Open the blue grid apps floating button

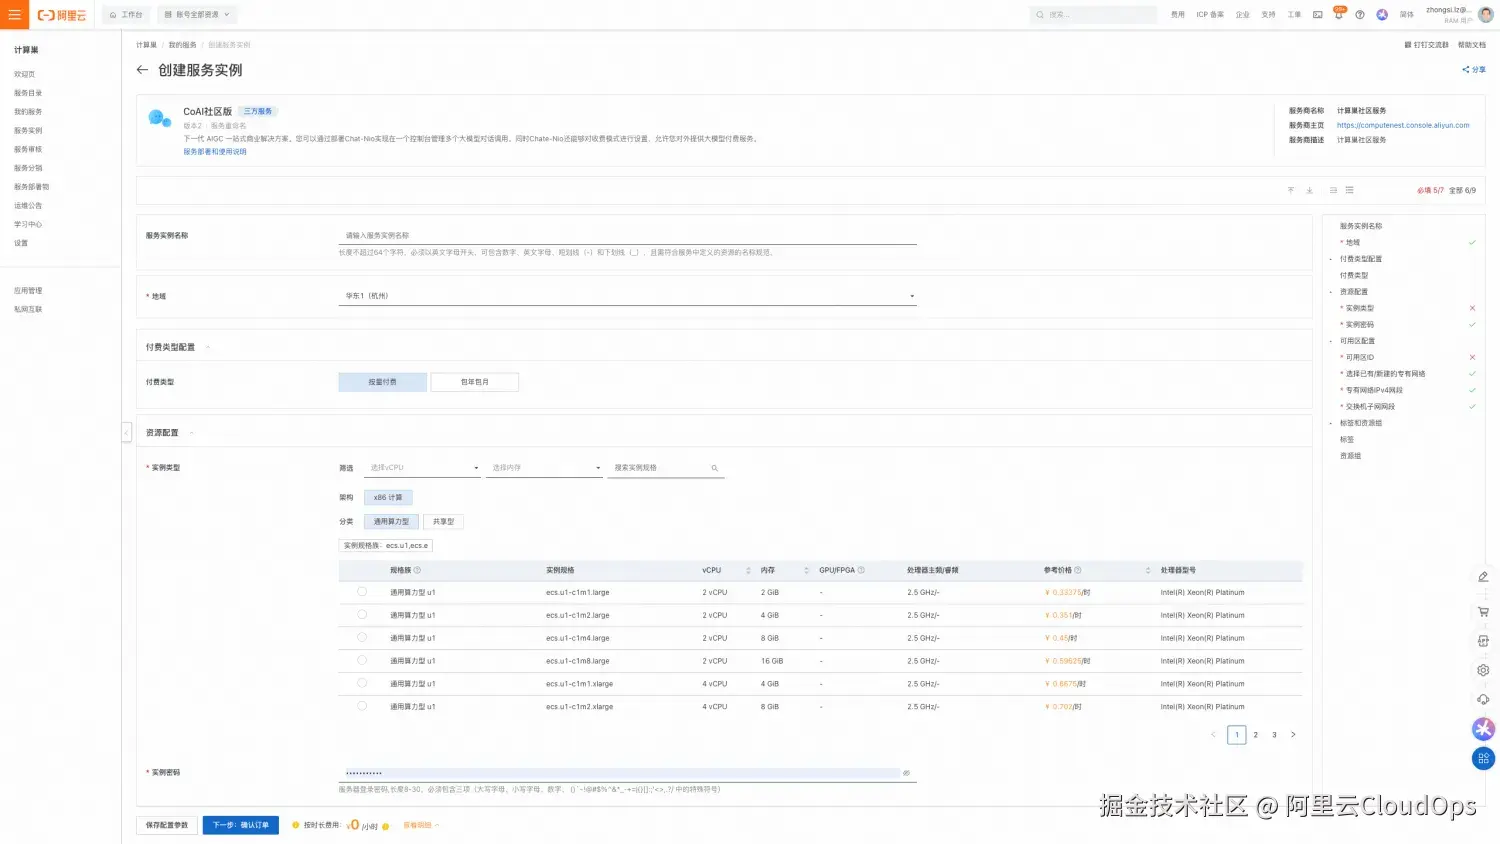(x=1483, y=759)
